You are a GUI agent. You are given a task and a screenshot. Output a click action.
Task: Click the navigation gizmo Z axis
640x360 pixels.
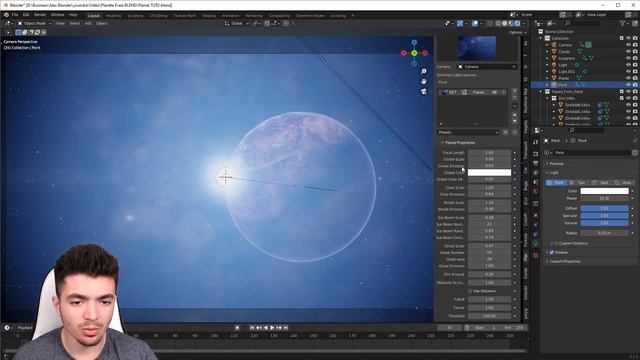(414, 42)
